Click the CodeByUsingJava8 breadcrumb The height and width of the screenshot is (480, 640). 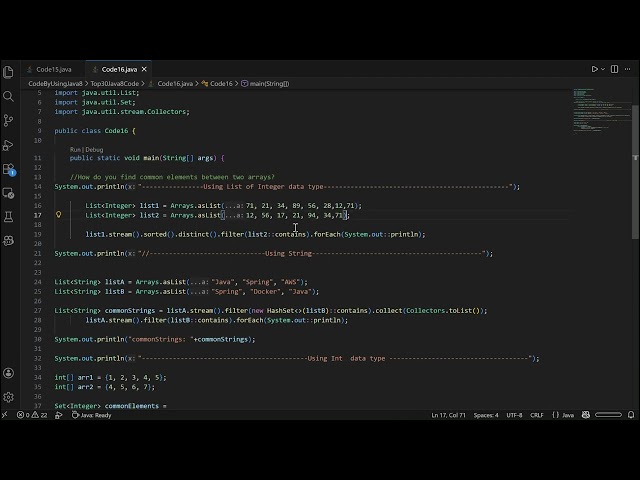(x=55, y=84)
